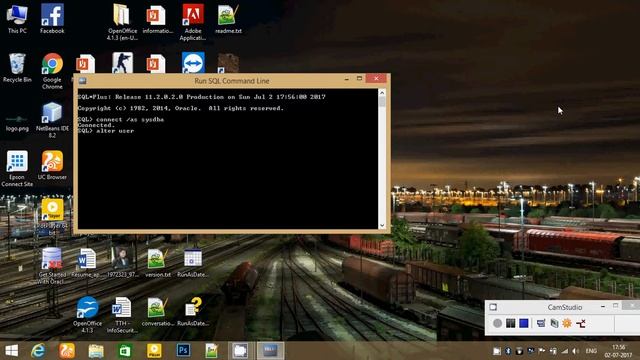Click CamStudio's pause recording button

point(510,323)
